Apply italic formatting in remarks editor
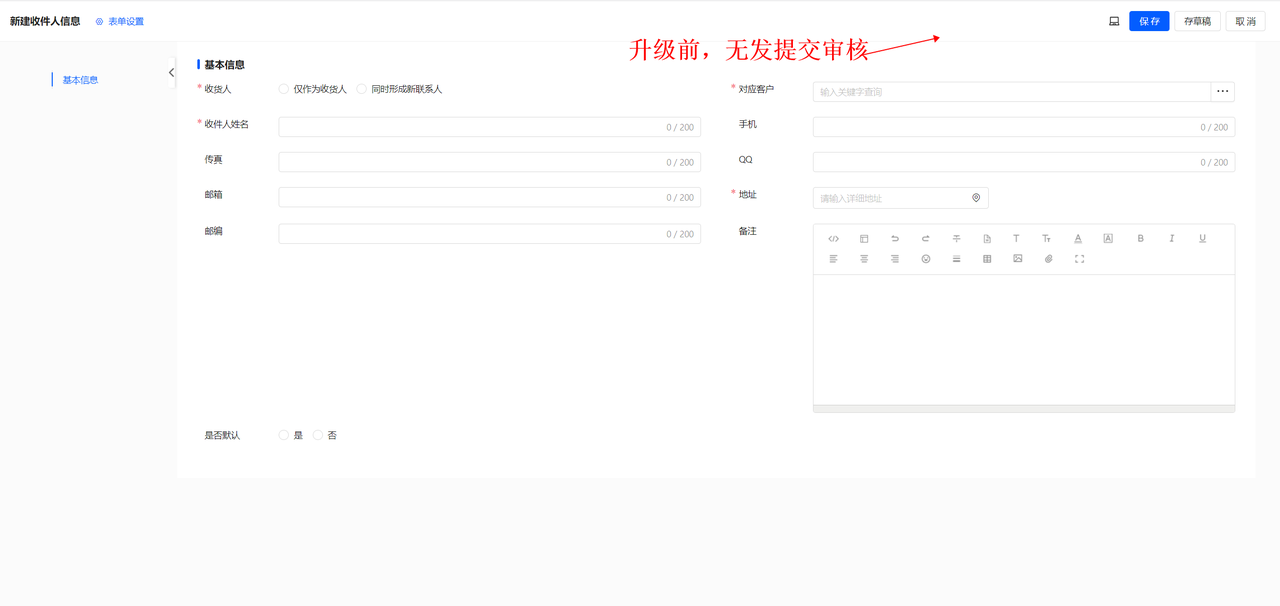This screenshot has width=1280, height=606. point(1171,239)
